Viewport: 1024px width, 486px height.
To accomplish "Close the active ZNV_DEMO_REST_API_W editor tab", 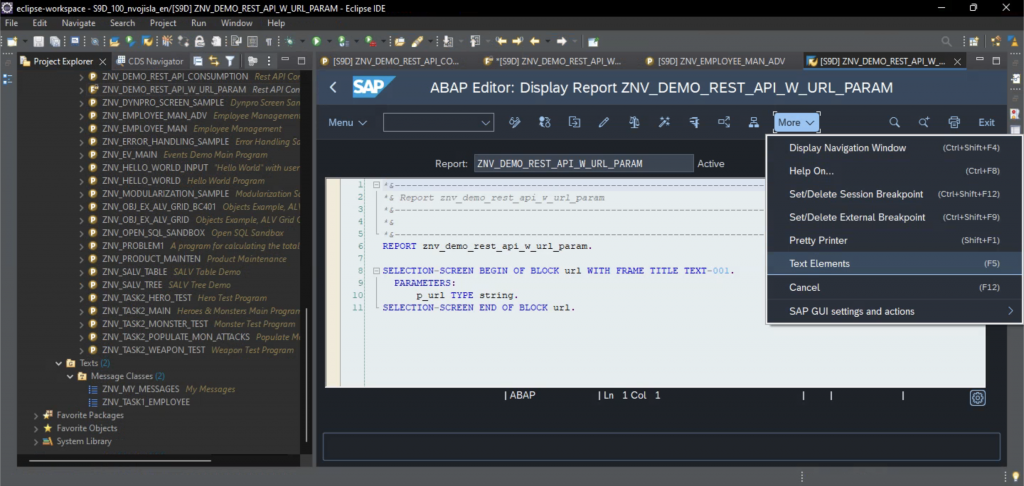I will 958,61.
